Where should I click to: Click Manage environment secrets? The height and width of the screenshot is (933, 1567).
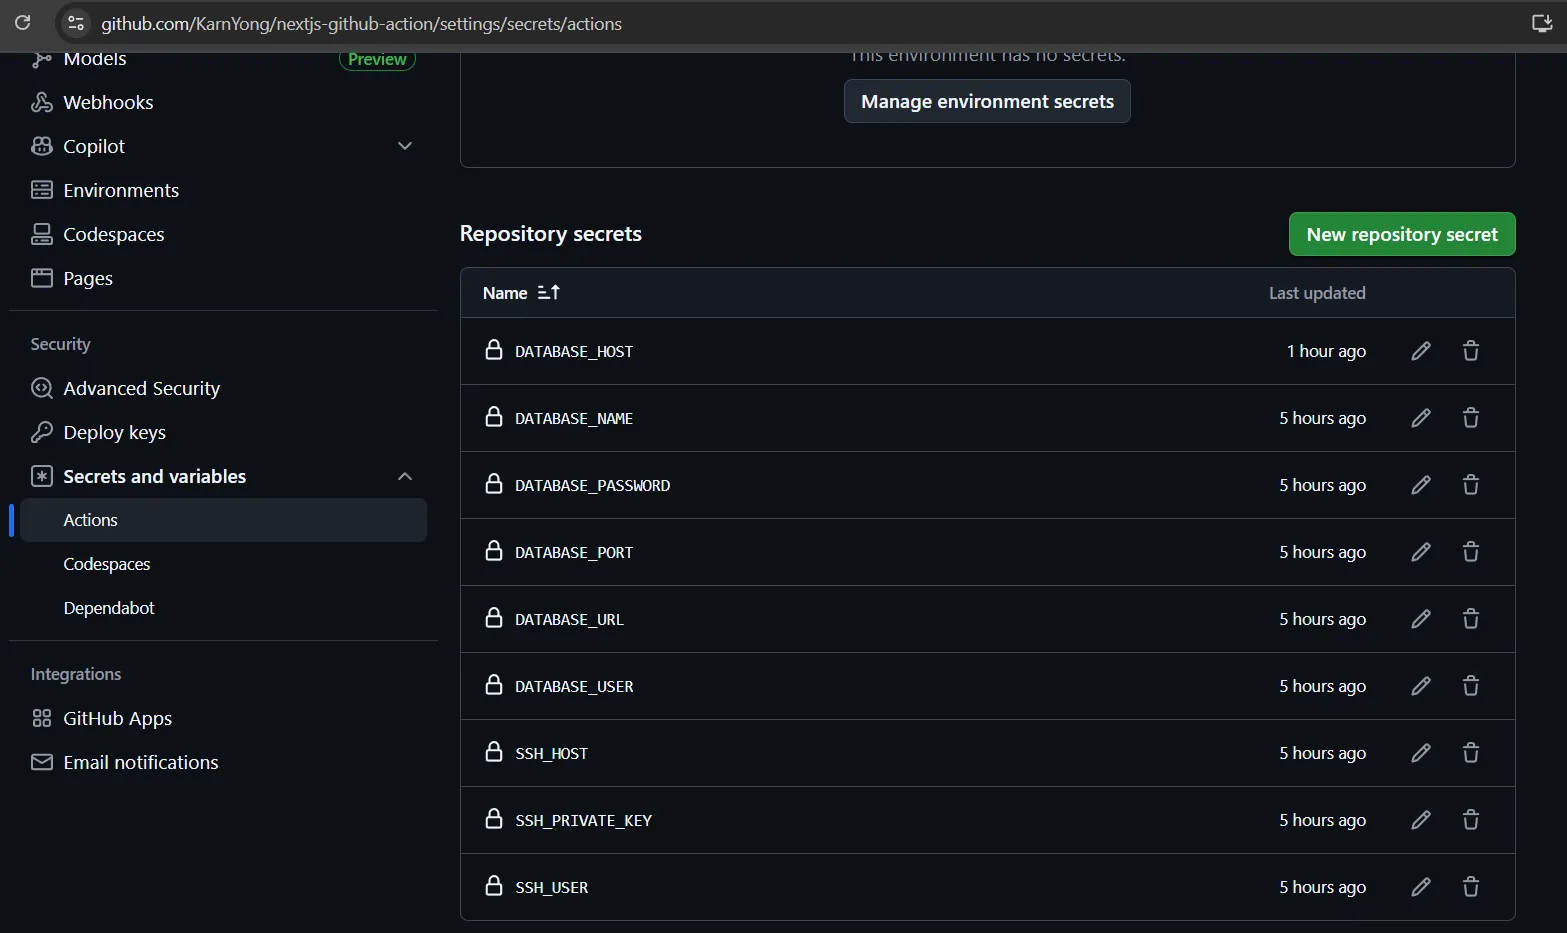[x=986, y=100]
